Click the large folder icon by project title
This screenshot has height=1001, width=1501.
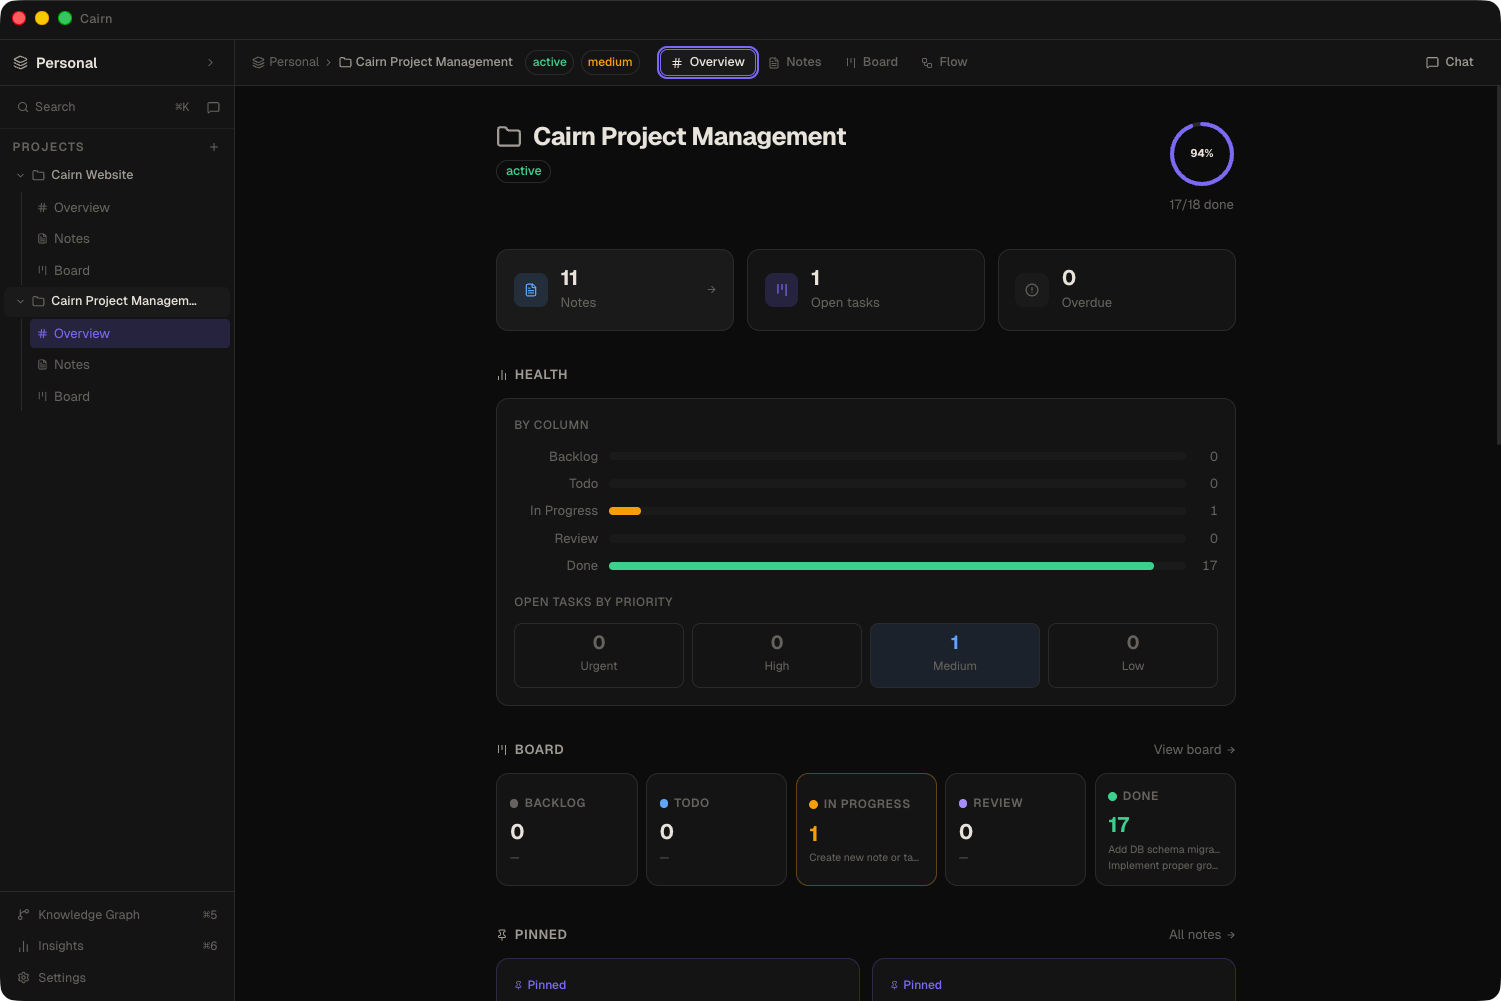click(x=509, y=137)
